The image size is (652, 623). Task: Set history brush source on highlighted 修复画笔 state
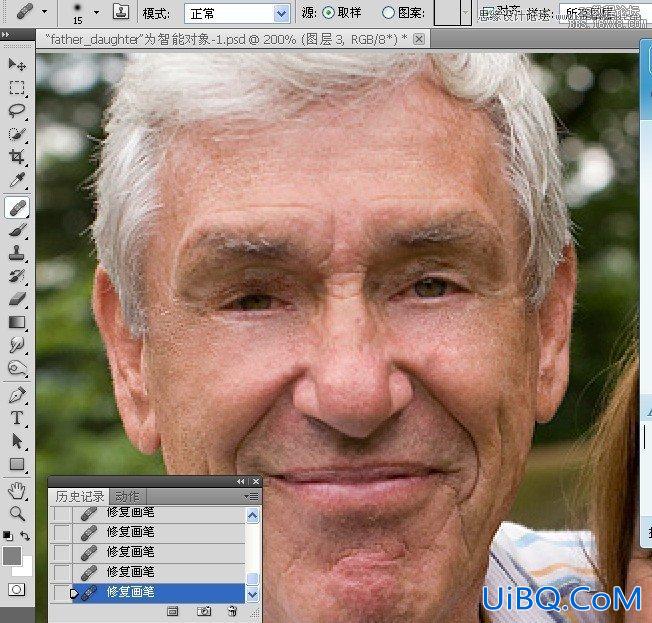[62, 593]
